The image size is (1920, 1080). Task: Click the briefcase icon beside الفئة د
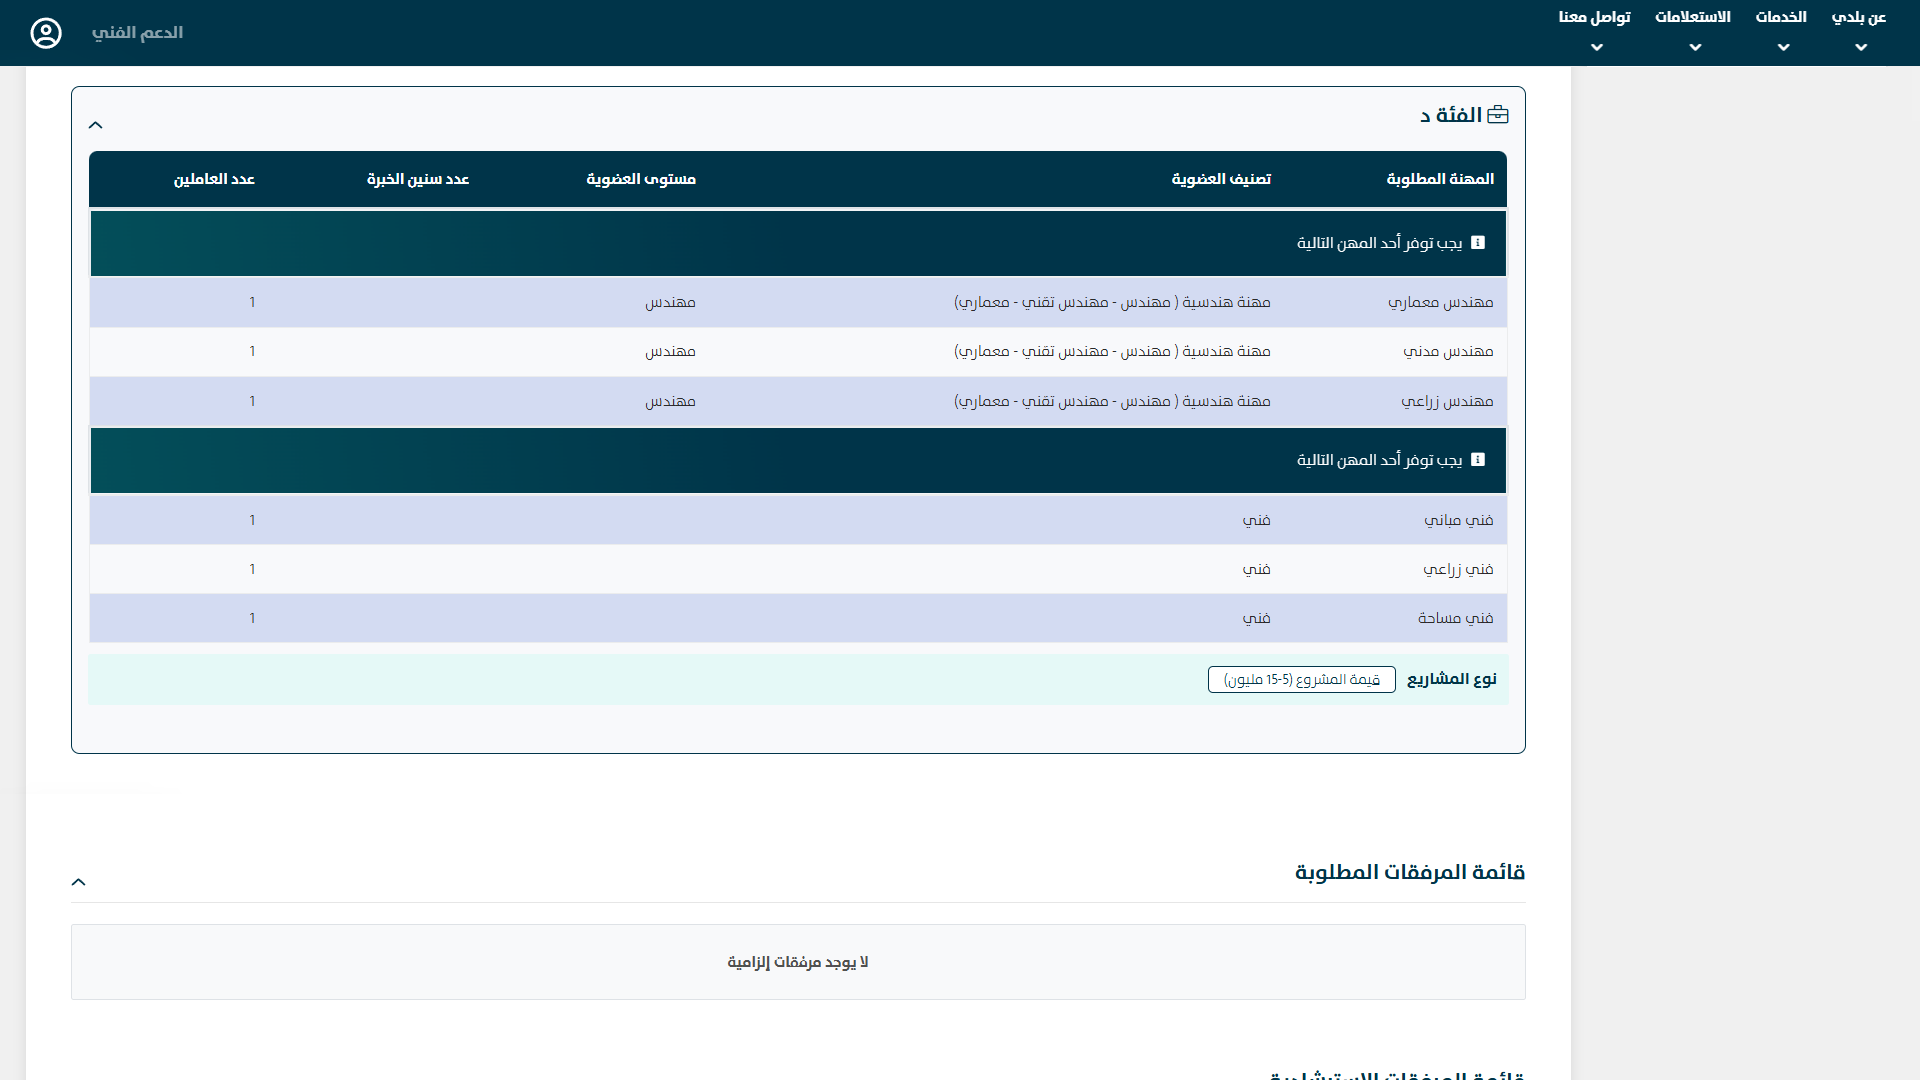tap(1498, 115)
